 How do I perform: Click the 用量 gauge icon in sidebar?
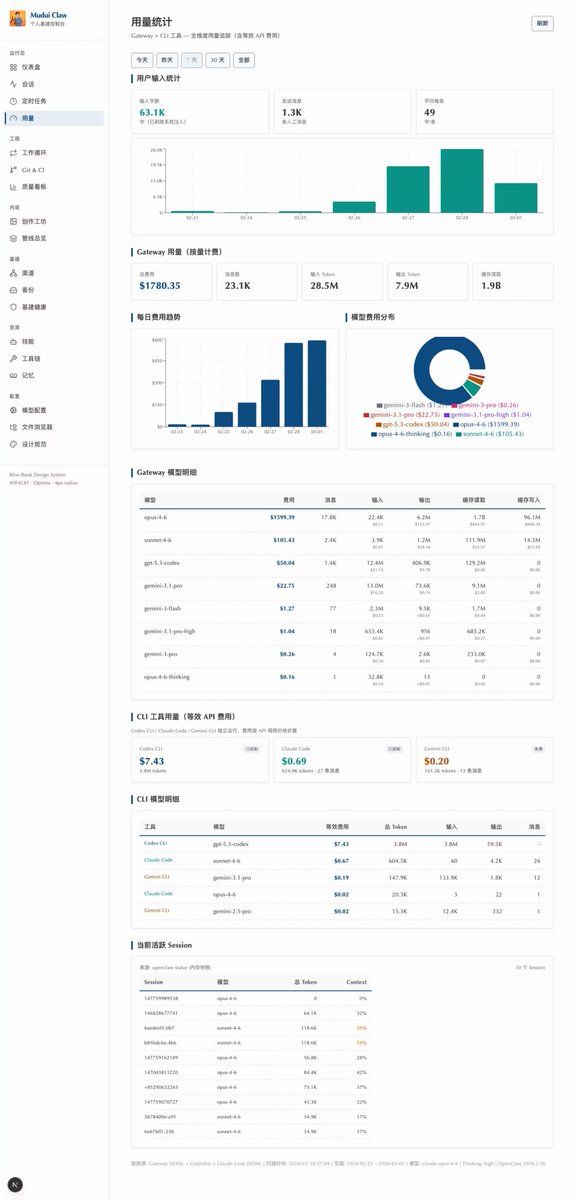coord(13,118)
